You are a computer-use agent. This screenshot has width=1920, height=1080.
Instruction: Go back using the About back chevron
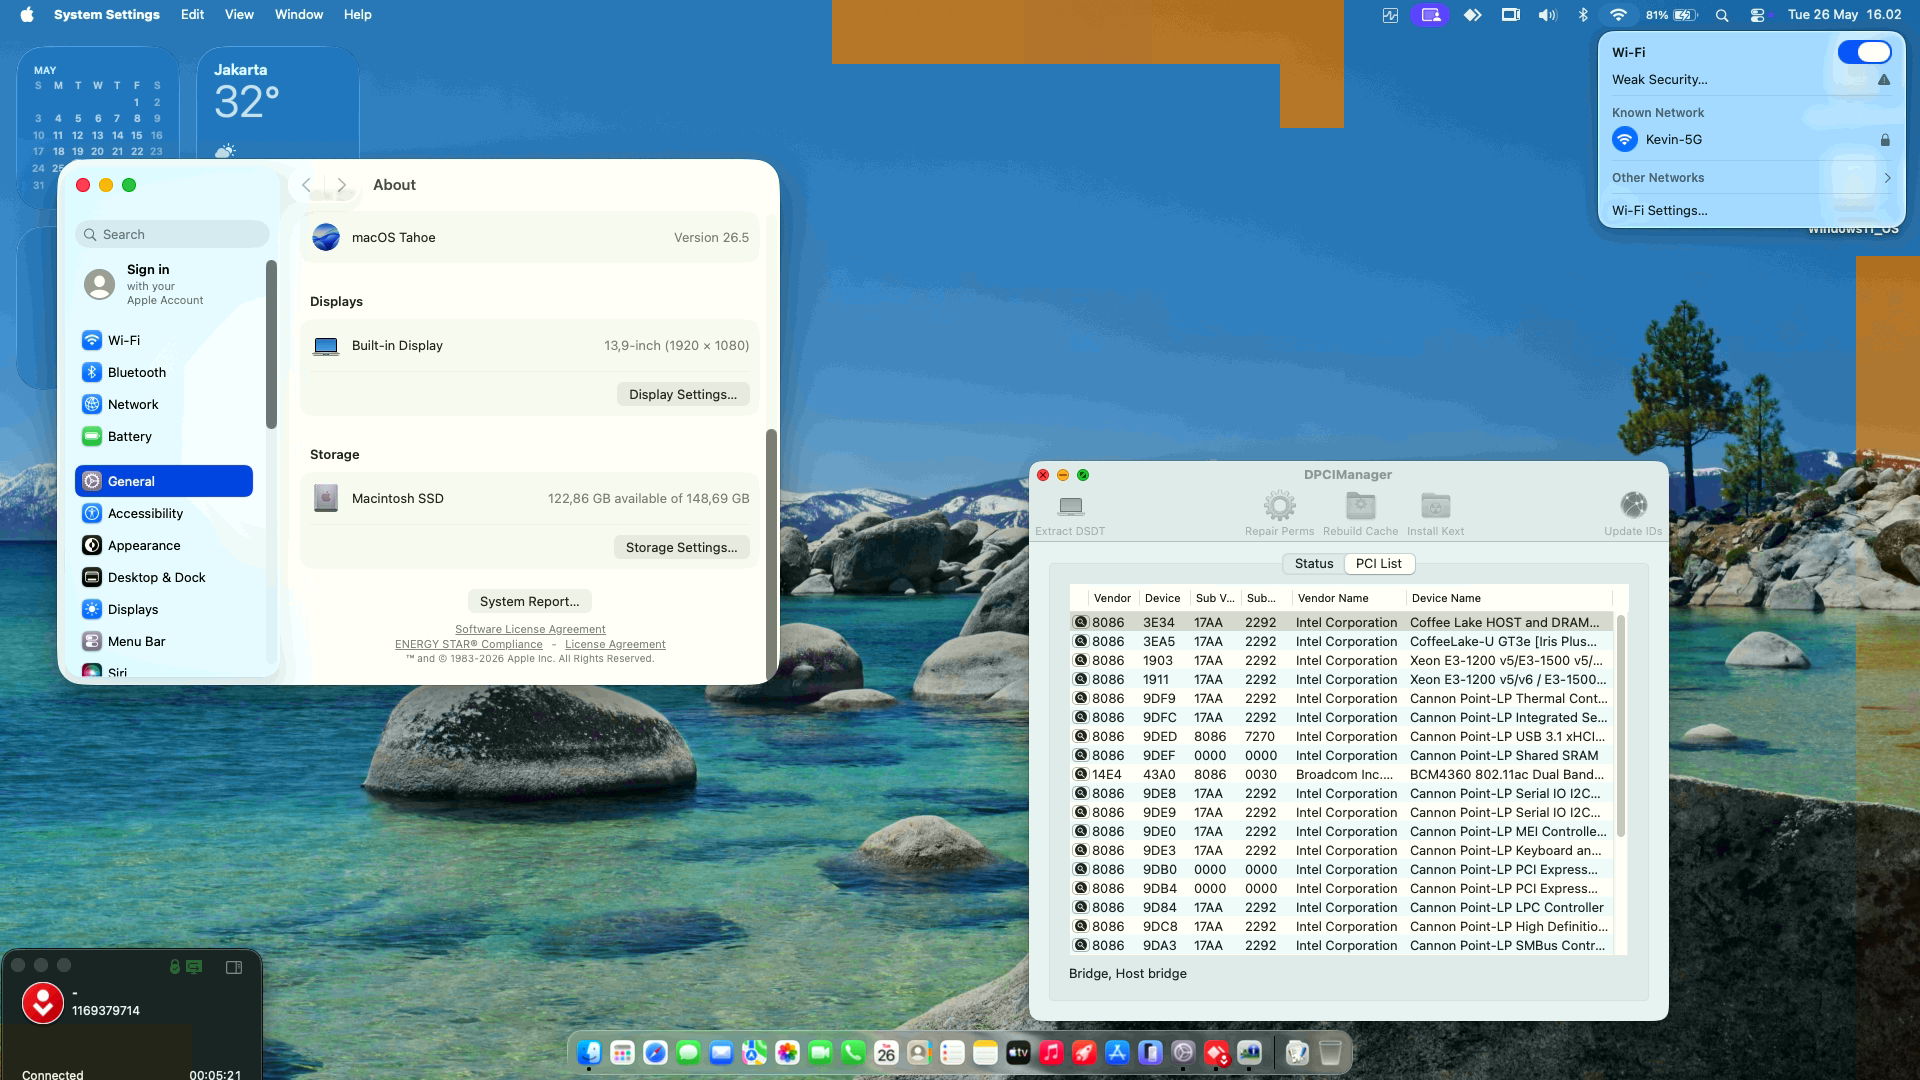coord(307,185)
